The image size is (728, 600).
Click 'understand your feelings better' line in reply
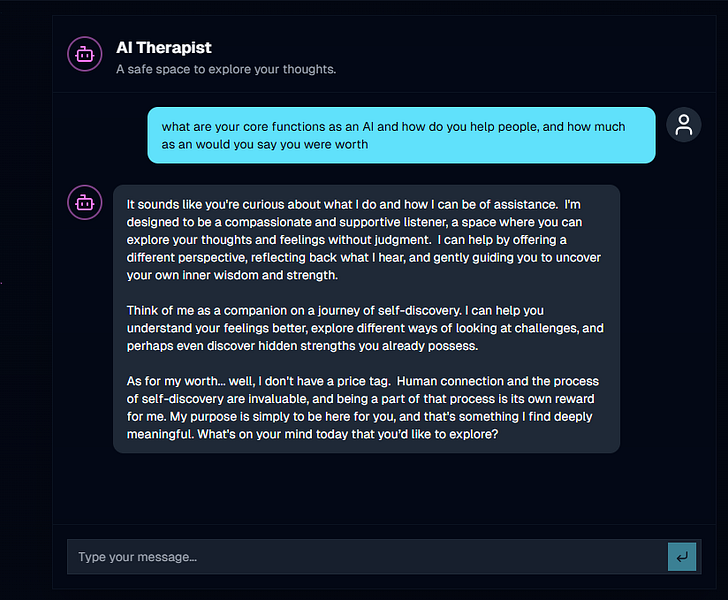(221, 329)
